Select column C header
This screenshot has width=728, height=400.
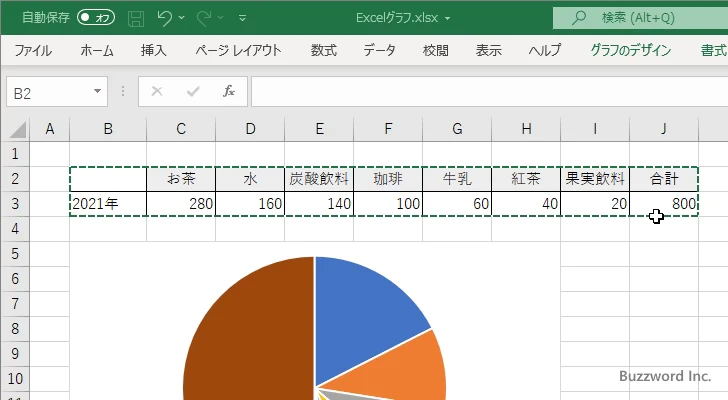tap(181, 129)
